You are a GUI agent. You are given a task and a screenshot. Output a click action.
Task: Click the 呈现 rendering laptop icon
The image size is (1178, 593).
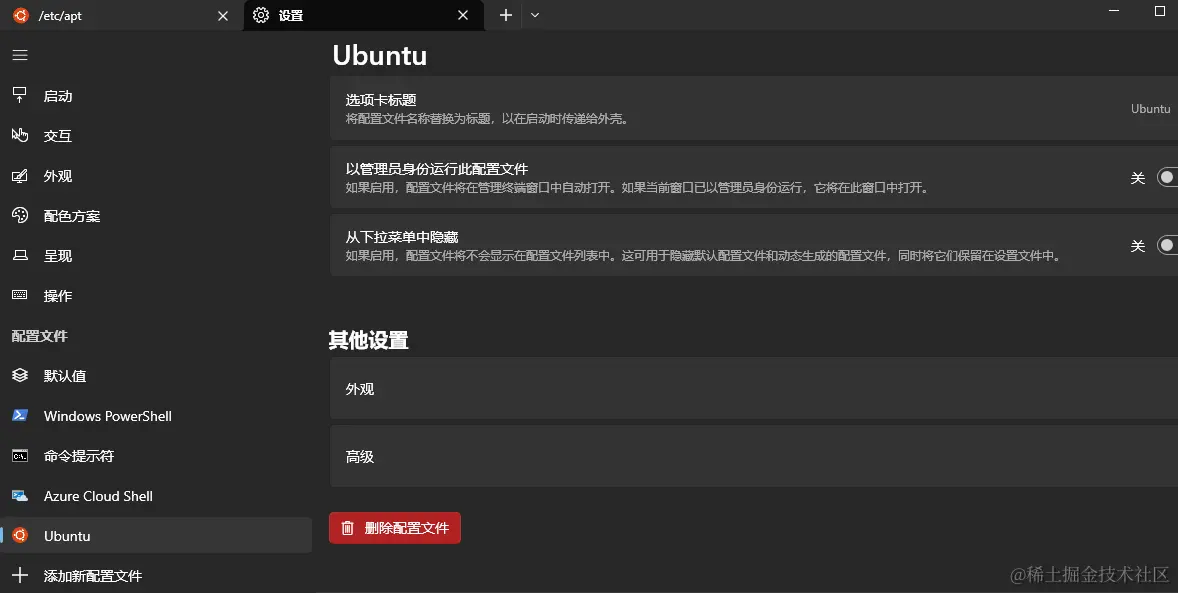coord(20,256)
